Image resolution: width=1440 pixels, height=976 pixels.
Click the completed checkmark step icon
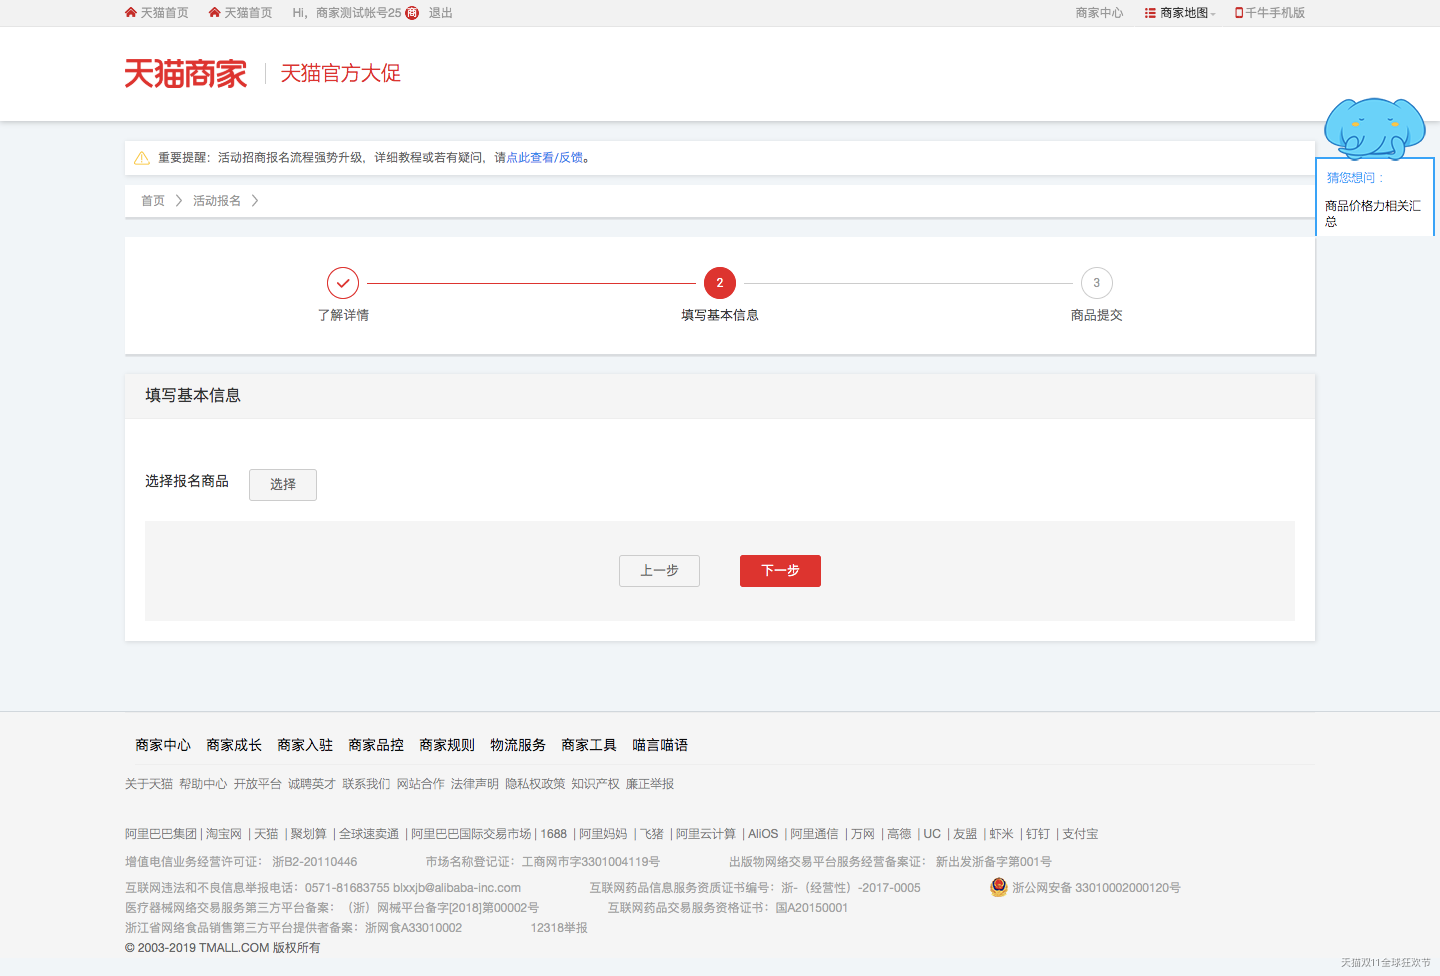(x=343, y=283)
